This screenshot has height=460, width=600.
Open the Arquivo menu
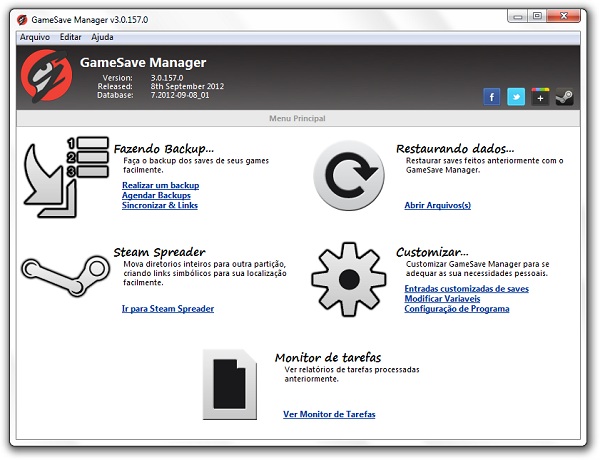click(35, 37)
